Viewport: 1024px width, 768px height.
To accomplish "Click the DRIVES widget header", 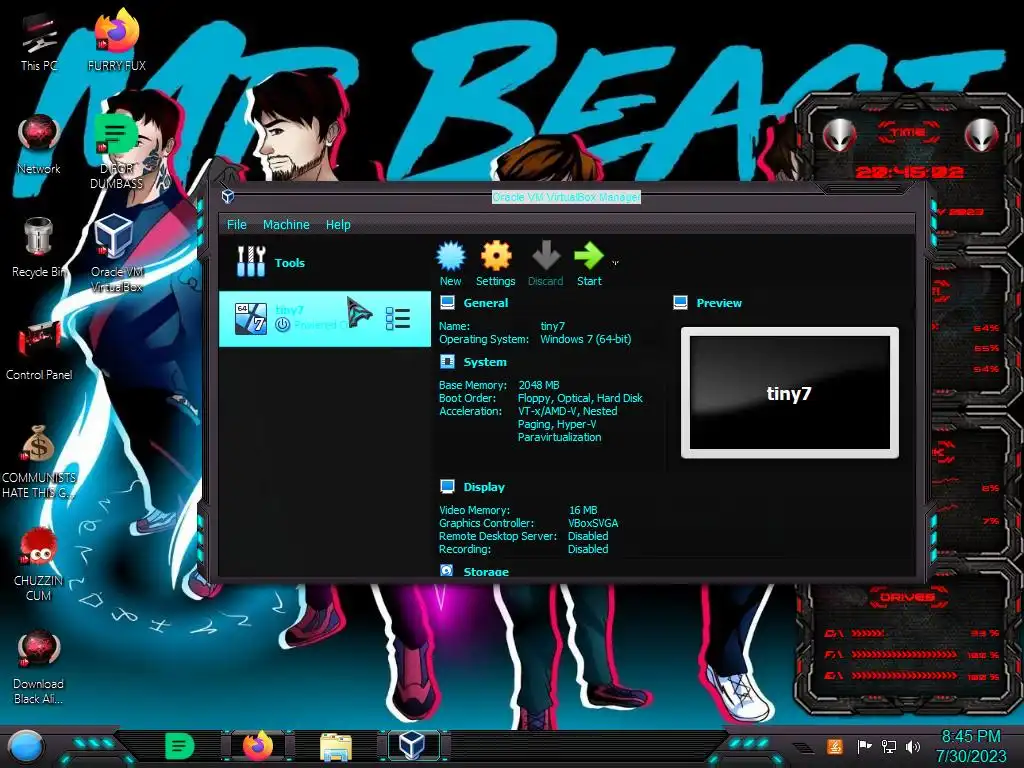I will 908,597.
